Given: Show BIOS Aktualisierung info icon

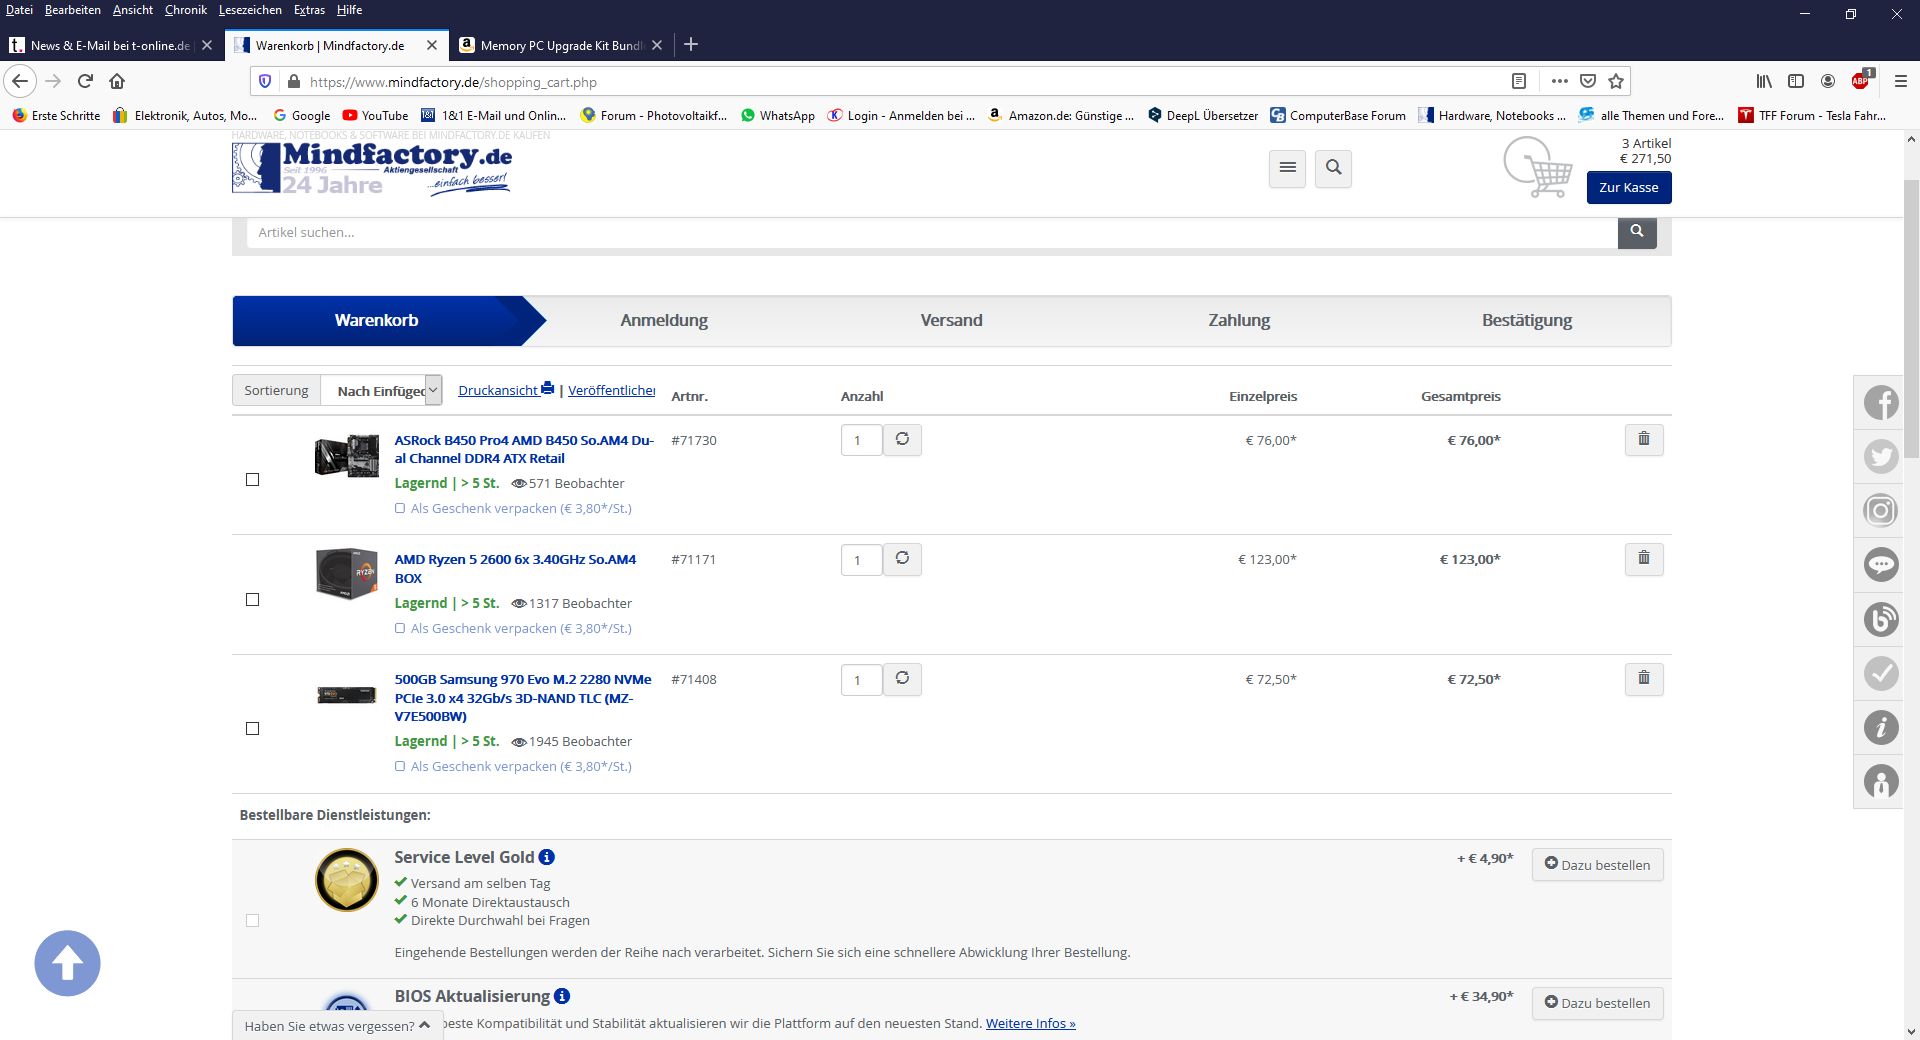Looking at the screenshot, I should pyautogui.click(x=562, y=996).
